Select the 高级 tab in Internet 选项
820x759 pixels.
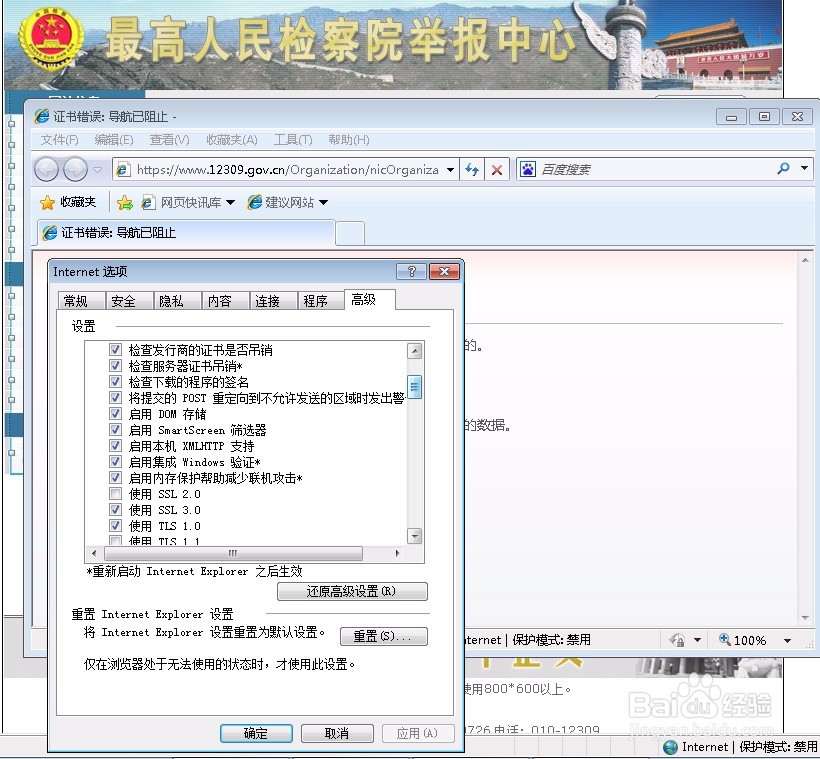[369, 300]
